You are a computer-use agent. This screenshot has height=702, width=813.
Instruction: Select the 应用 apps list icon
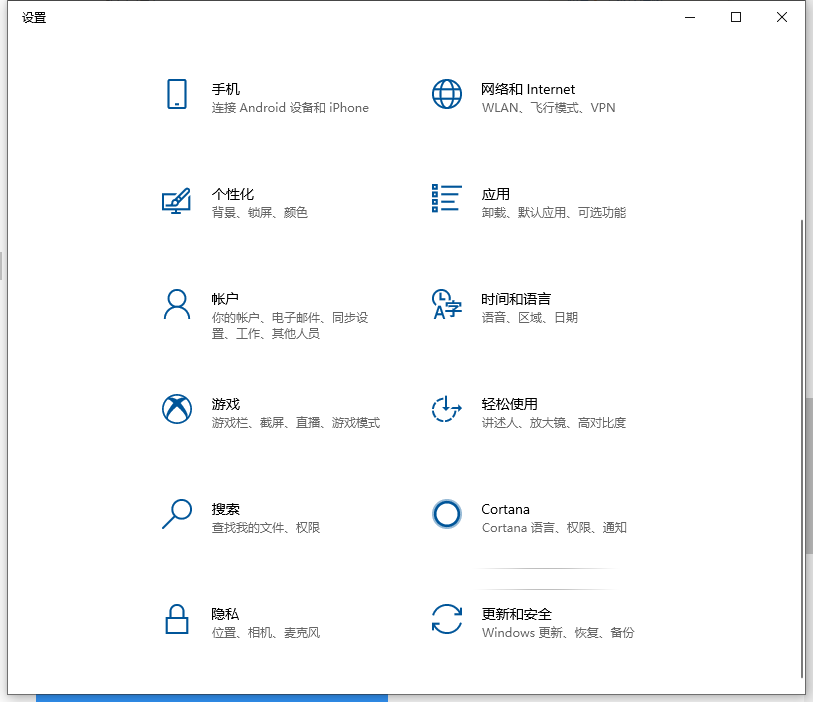446,198
